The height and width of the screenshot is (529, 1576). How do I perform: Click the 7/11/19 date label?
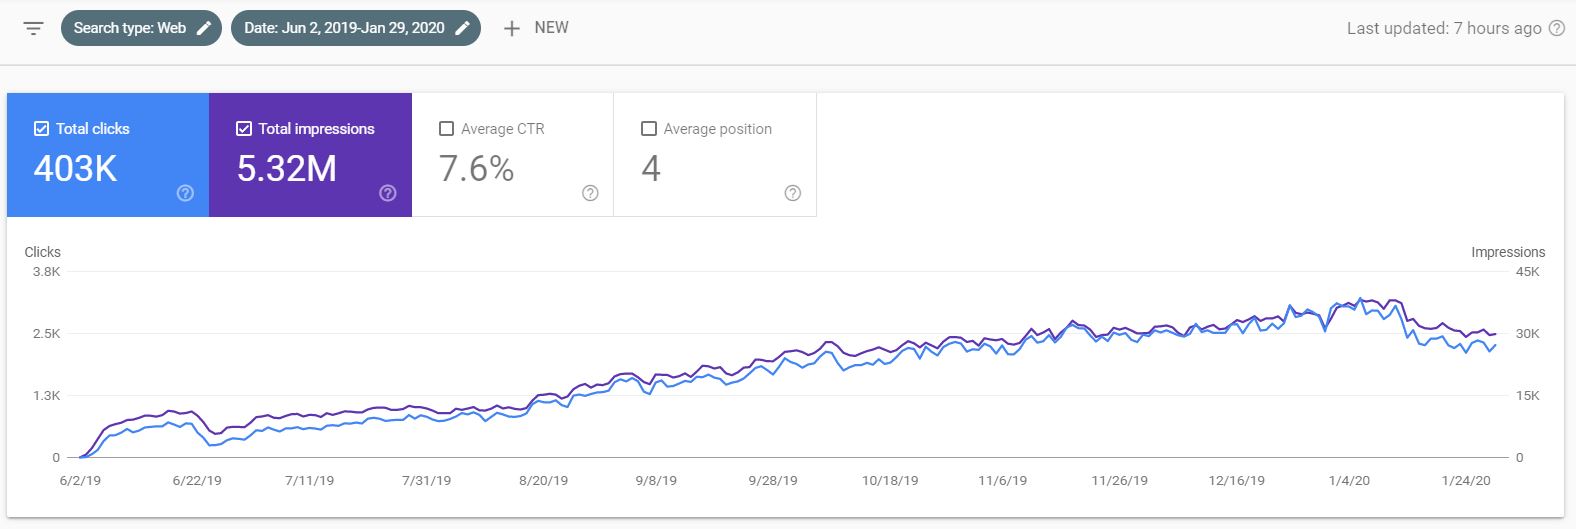coord(309,481)
